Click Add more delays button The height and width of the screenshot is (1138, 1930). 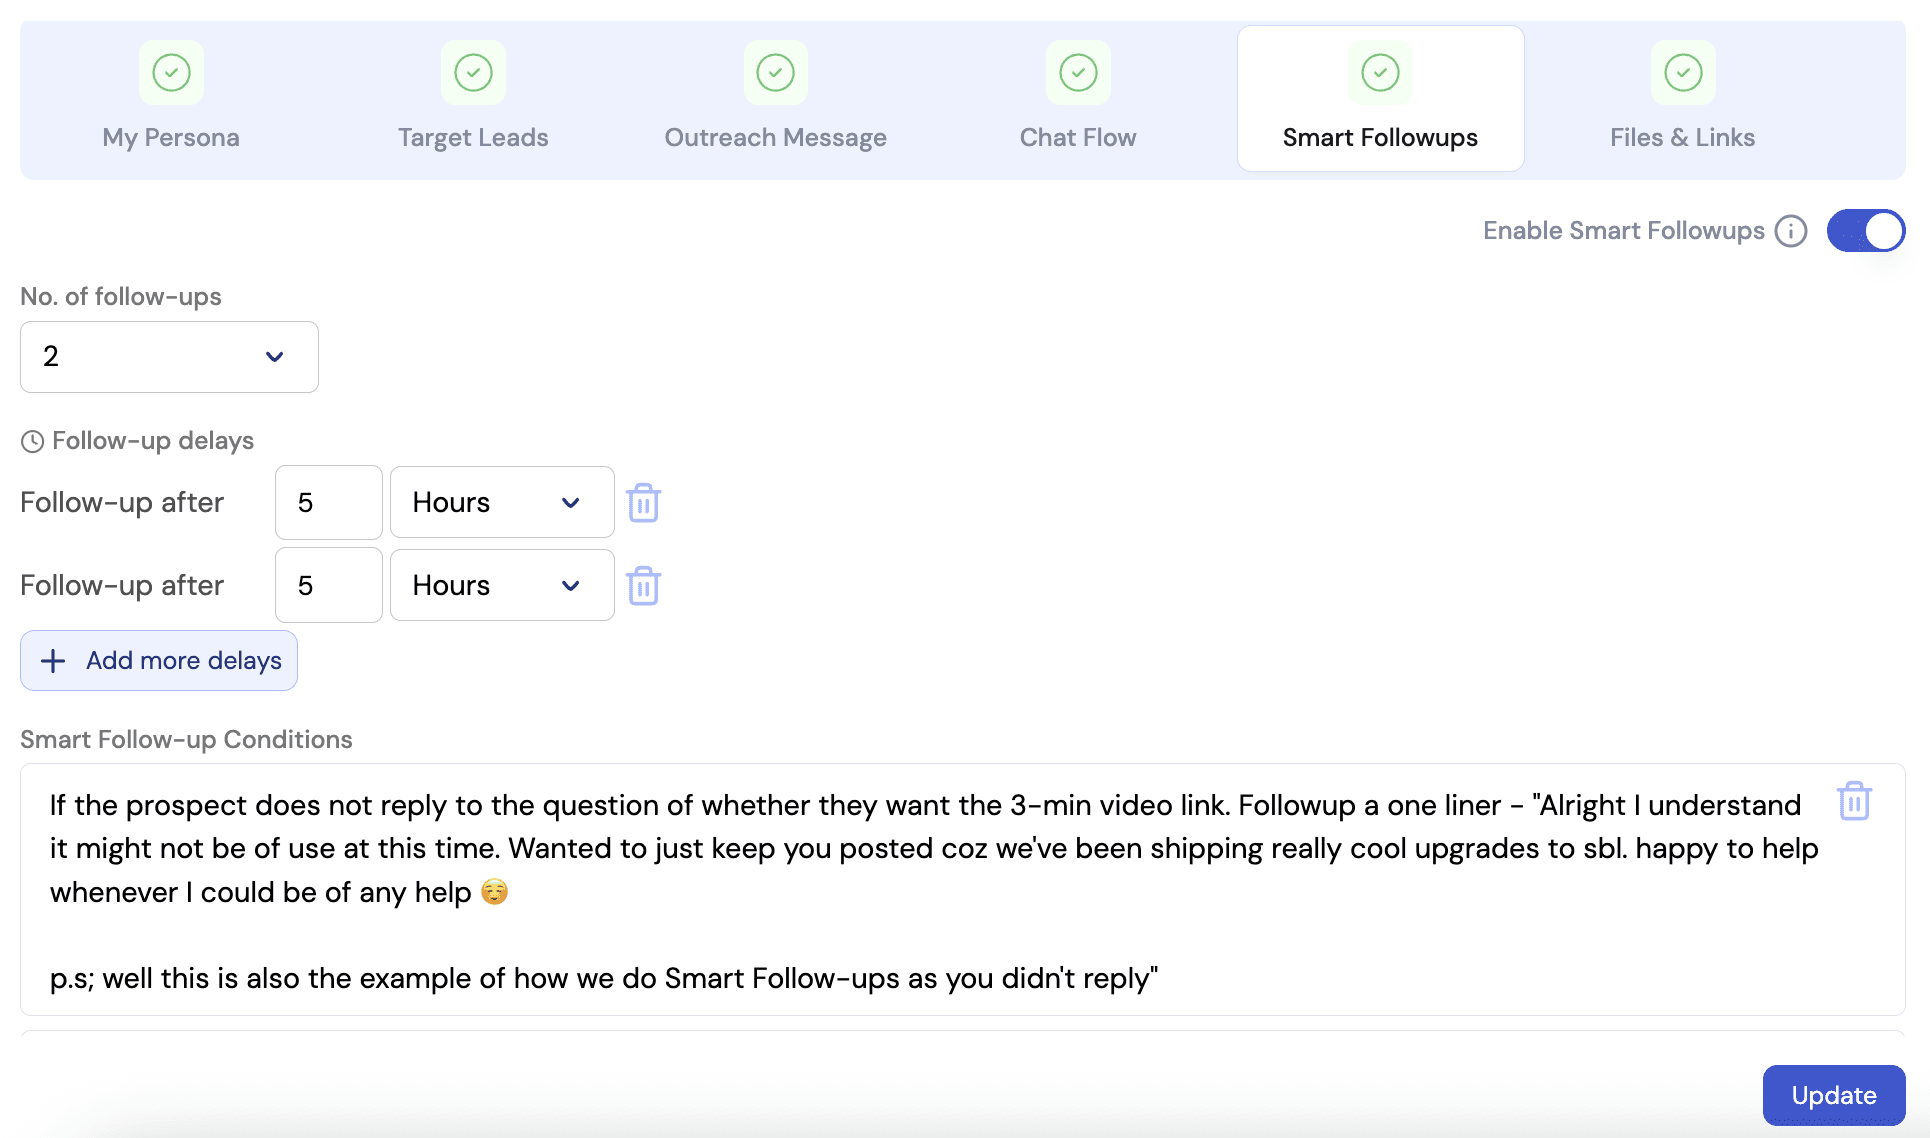tap(159, 660)
